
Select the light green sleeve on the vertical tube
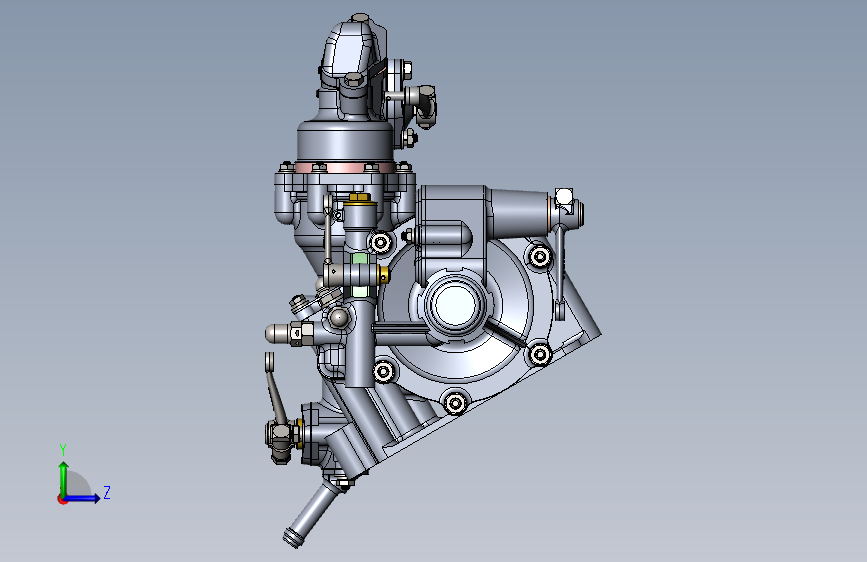click(x=360, y=258)
